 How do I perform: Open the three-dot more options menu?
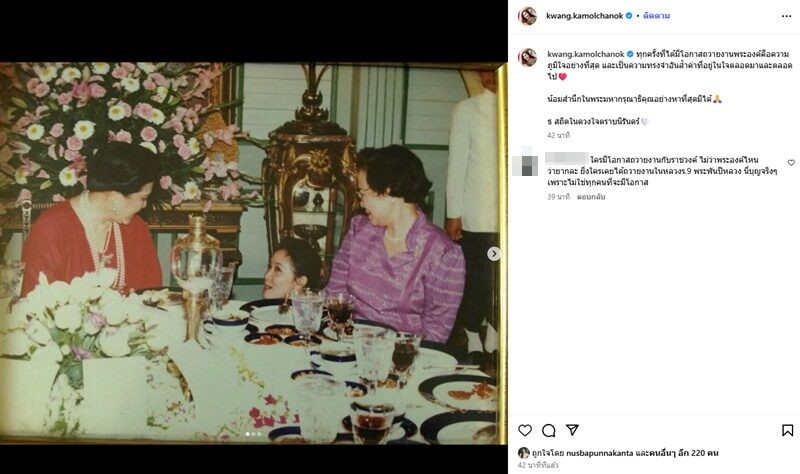click(x=786, y=16)
